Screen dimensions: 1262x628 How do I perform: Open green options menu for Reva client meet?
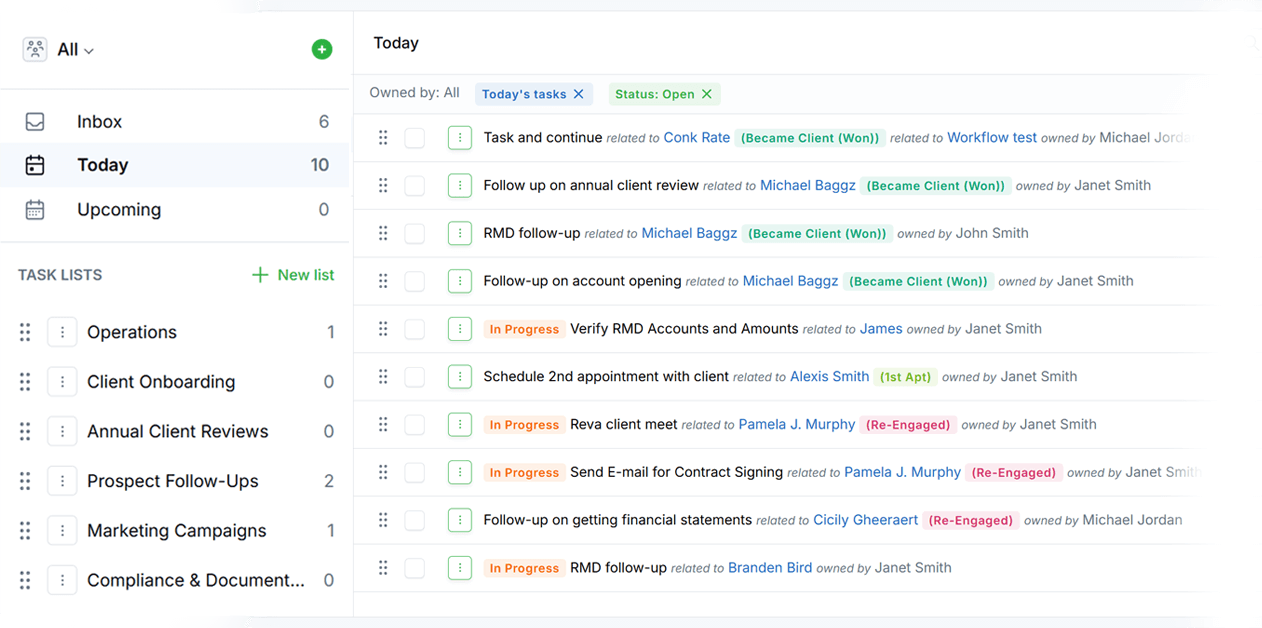(460, 425)
